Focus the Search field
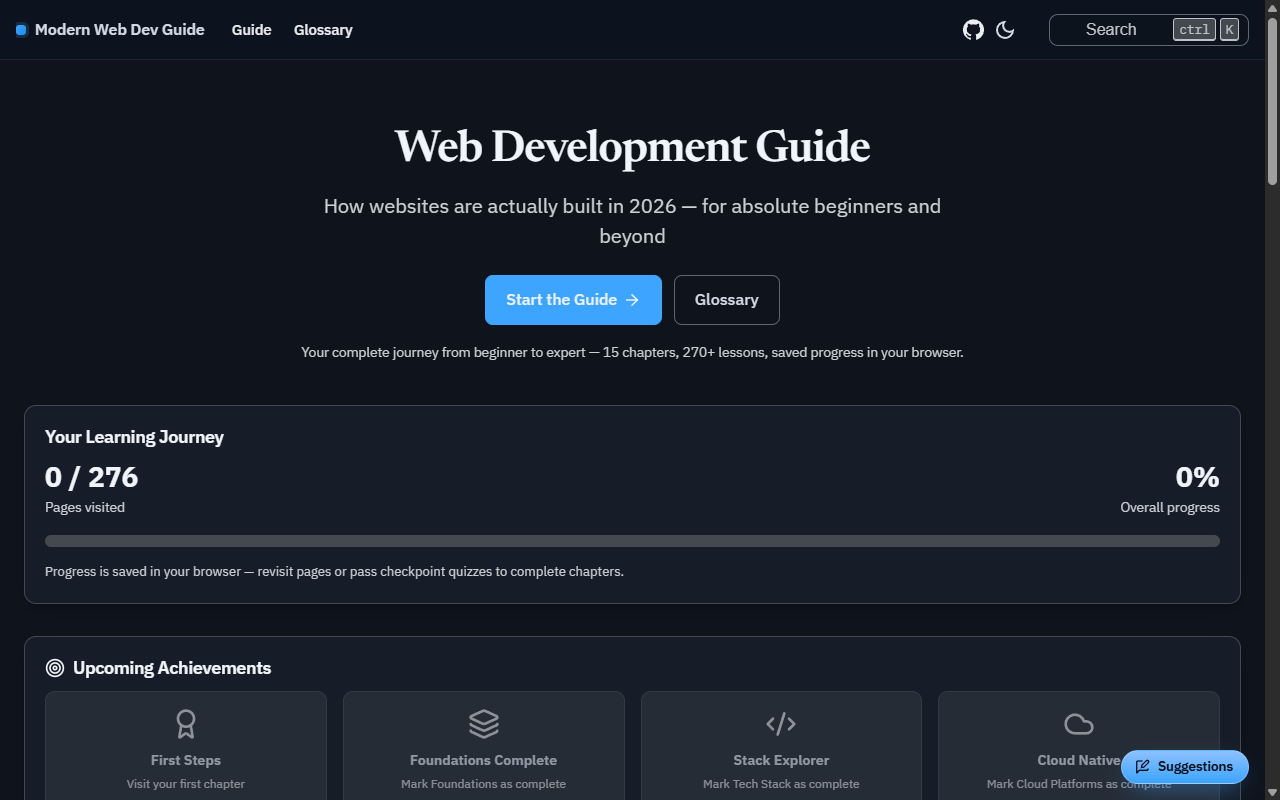This screenshot has height=800, width=1280. [1148, 30]
